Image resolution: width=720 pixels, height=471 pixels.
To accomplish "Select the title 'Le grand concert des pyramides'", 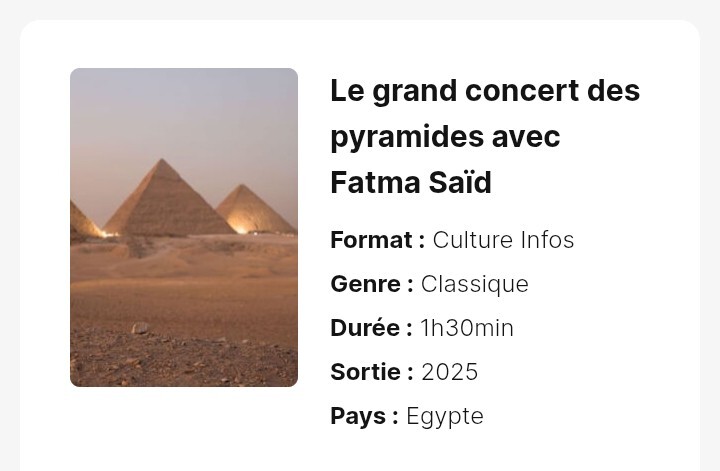I will pos(485,136).
